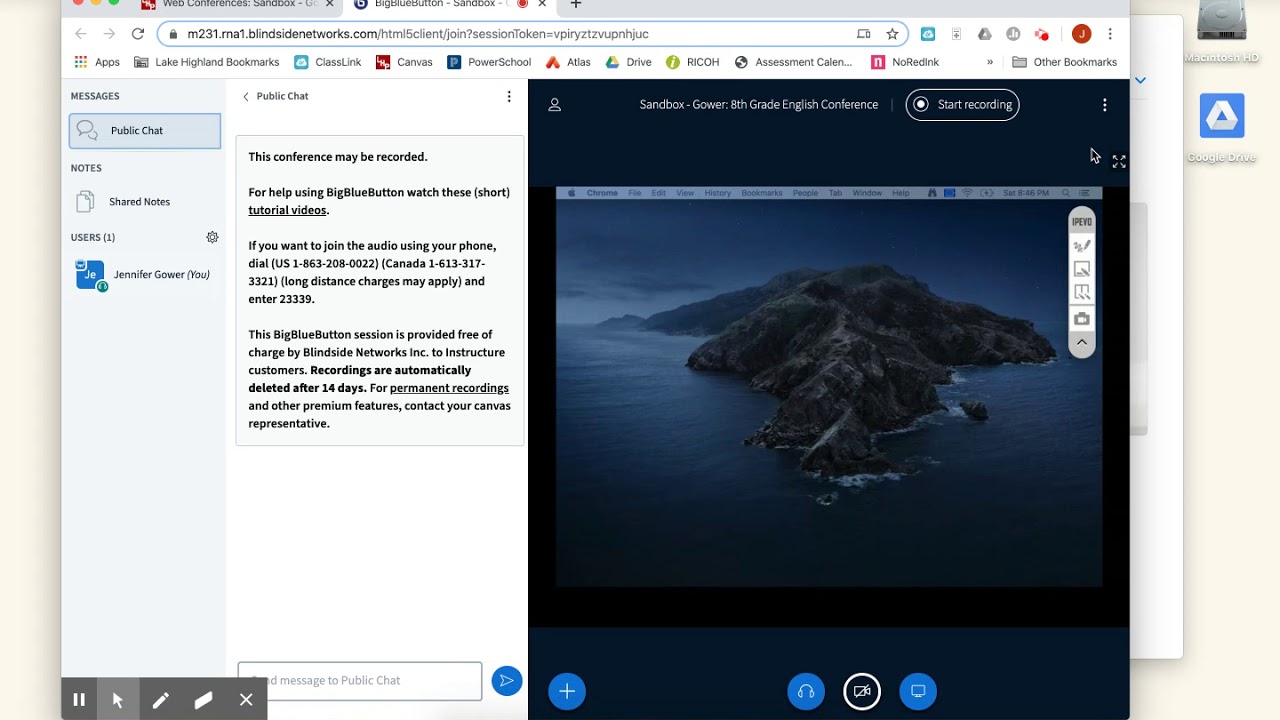Start recording the conference
Image resolution: width=1280 pixels, height=720 pixels.
point(962,105)
